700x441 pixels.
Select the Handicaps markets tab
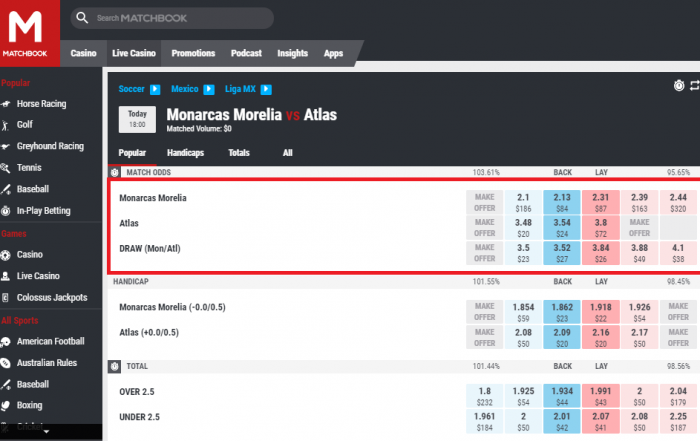[x=185, y=153]
